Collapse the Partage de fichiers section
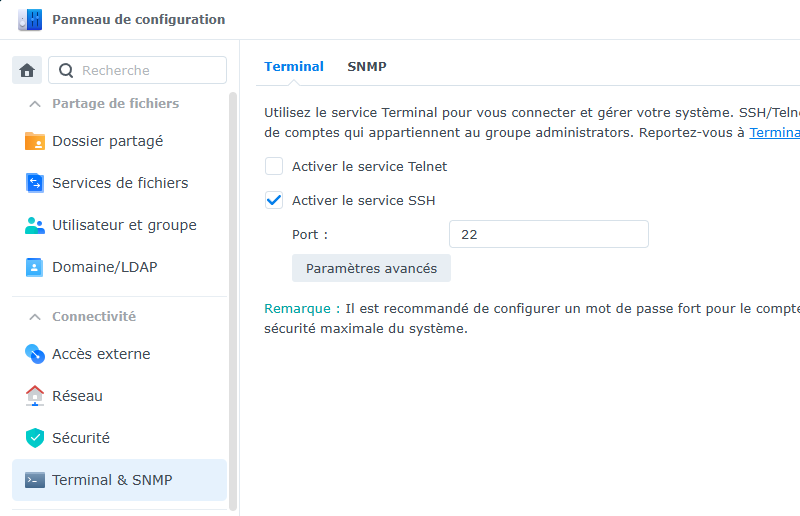 tap(35, 104)
